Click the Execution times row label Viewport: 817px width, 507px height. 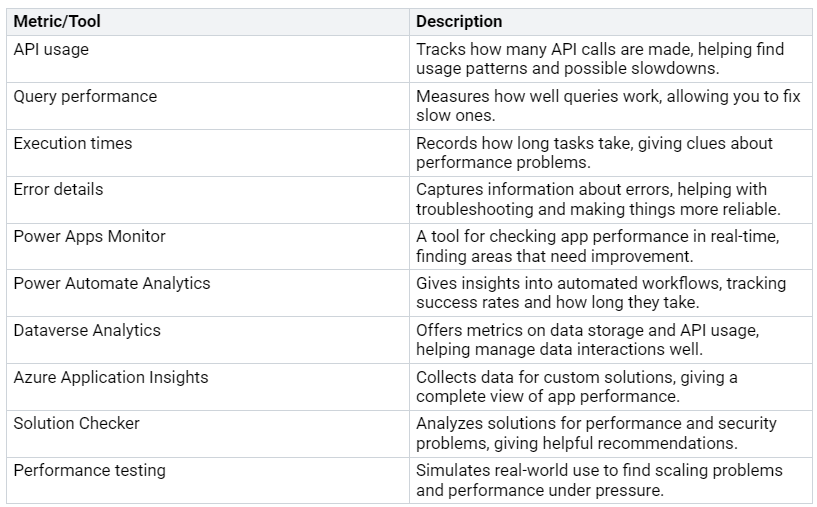click(72, 143)
